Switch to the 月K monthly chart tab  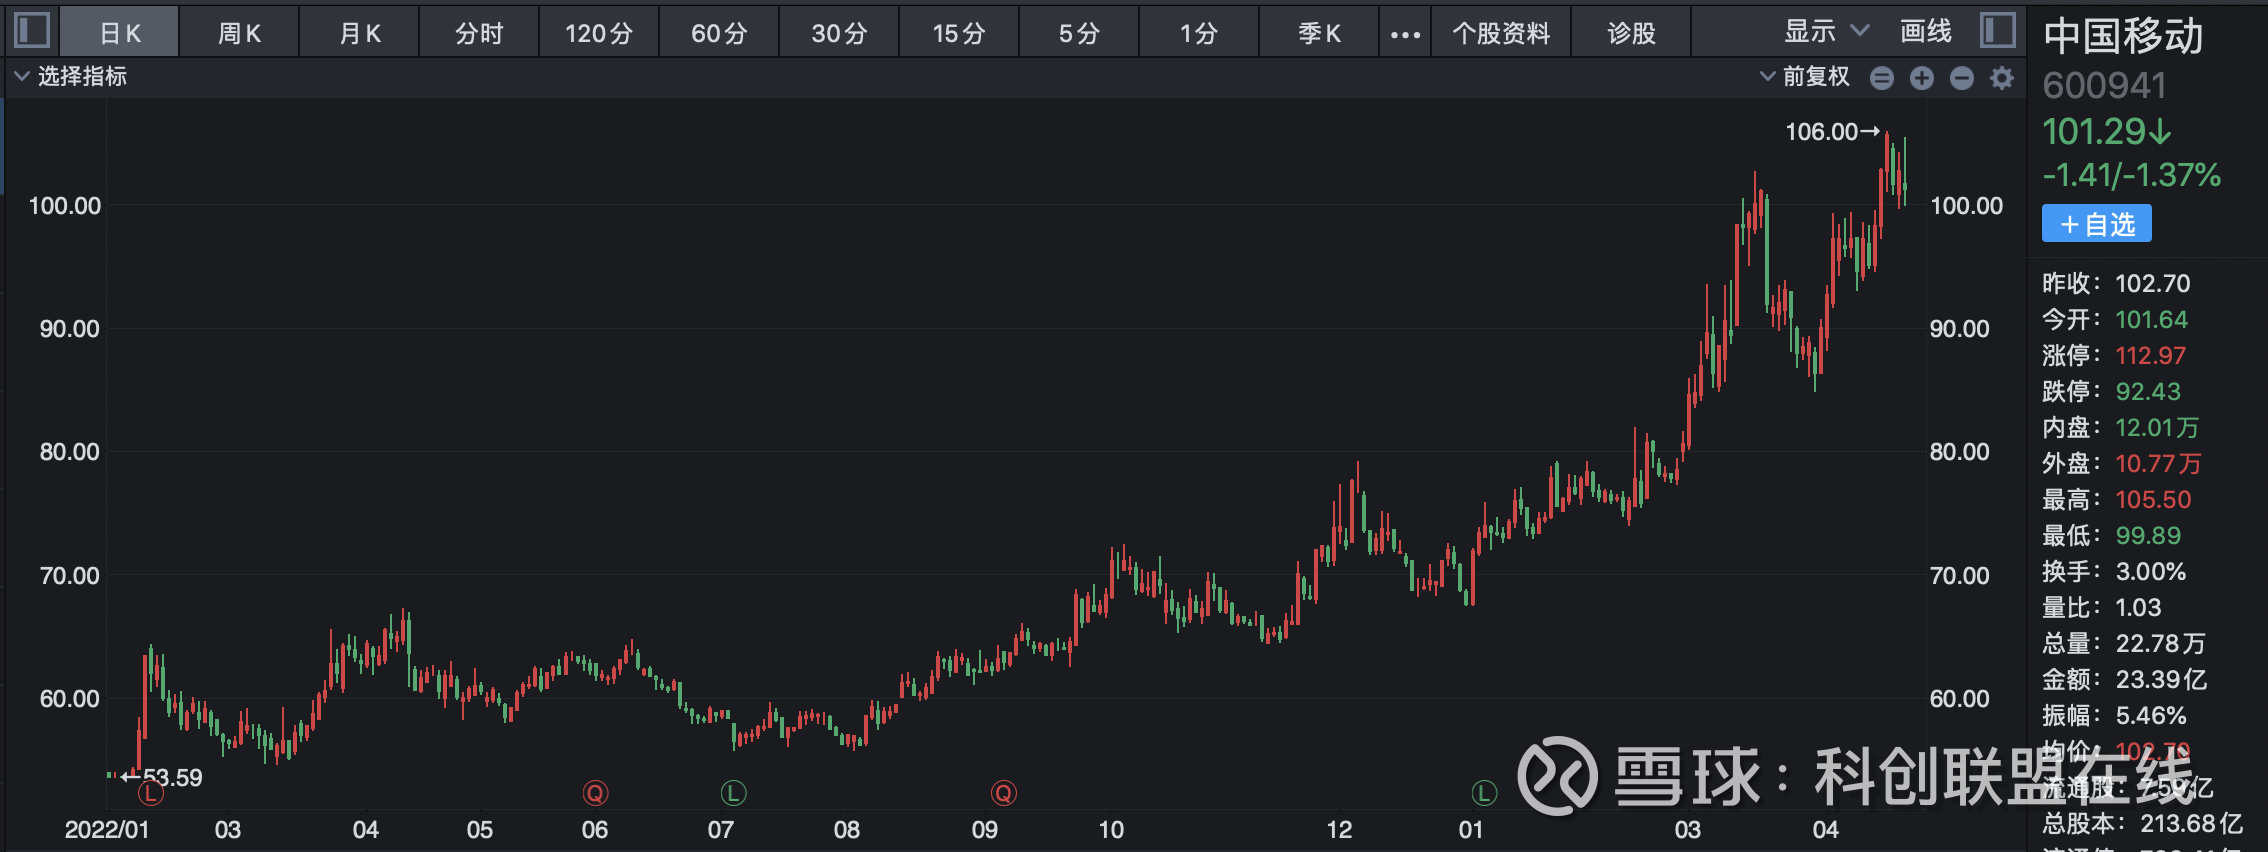pos(360,33)
